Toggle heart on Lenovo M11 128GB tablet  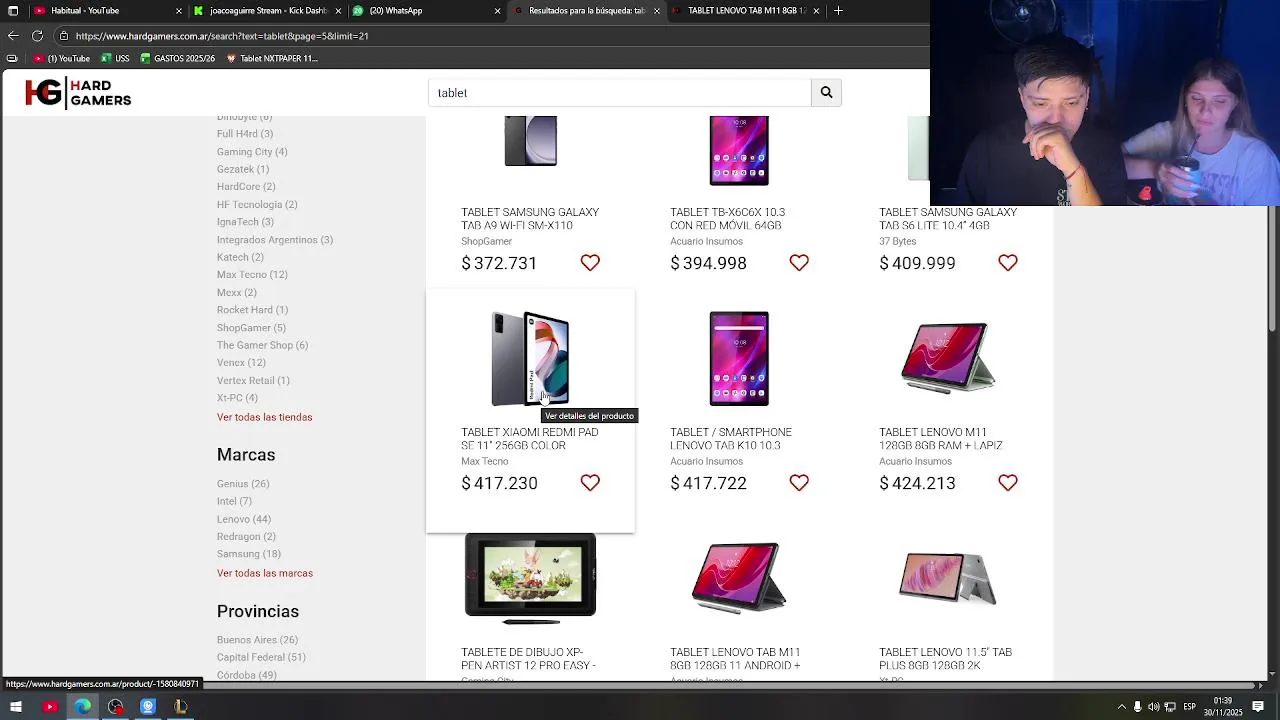1007,483
